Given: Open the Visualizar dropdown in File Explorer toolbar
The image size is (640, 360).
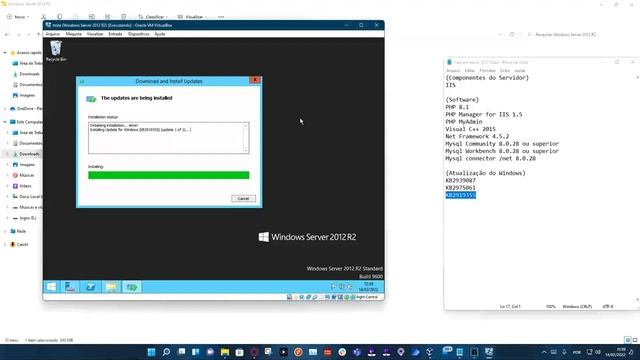Looking at the screenshot, I should (193, 17).
